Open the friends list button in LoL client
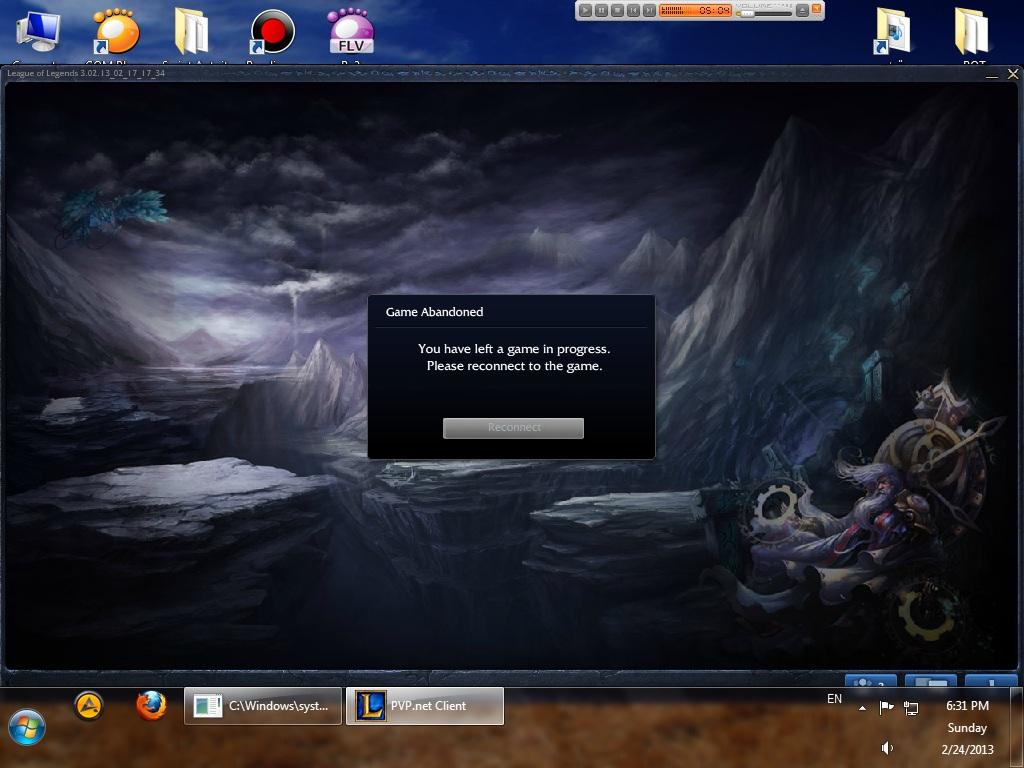This screenshot has width=1024, height=768. (871, 680)
